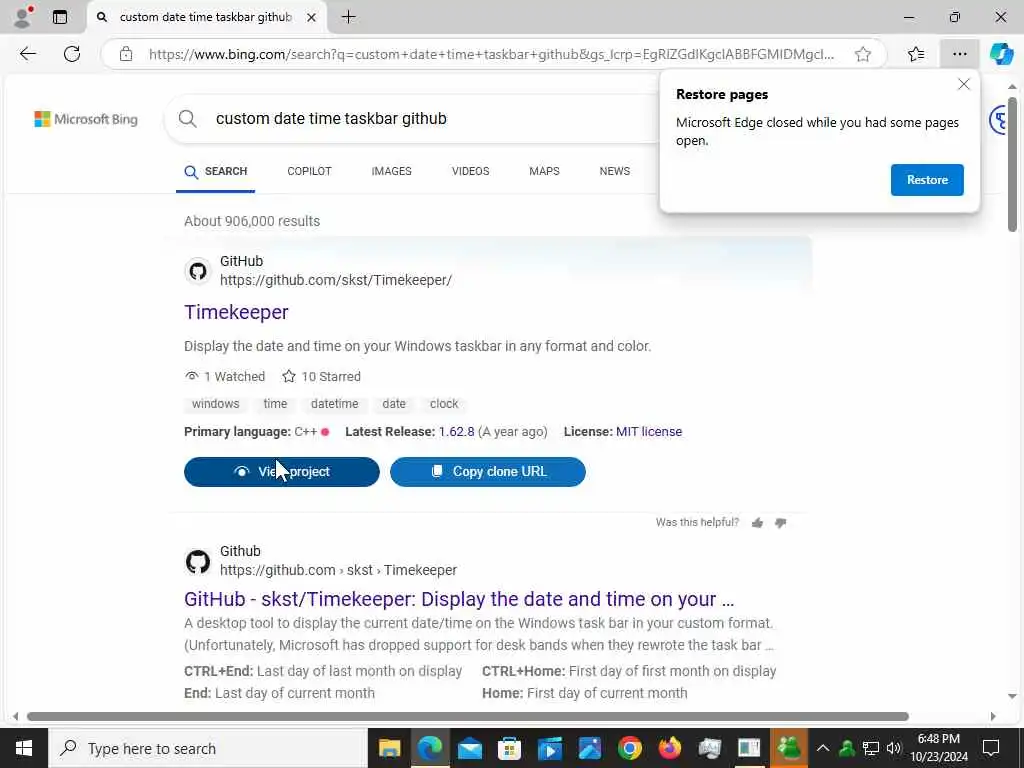Screen dimensions: 1024x768
Task: Add this page to favorites star
Action: coord(863,54)
